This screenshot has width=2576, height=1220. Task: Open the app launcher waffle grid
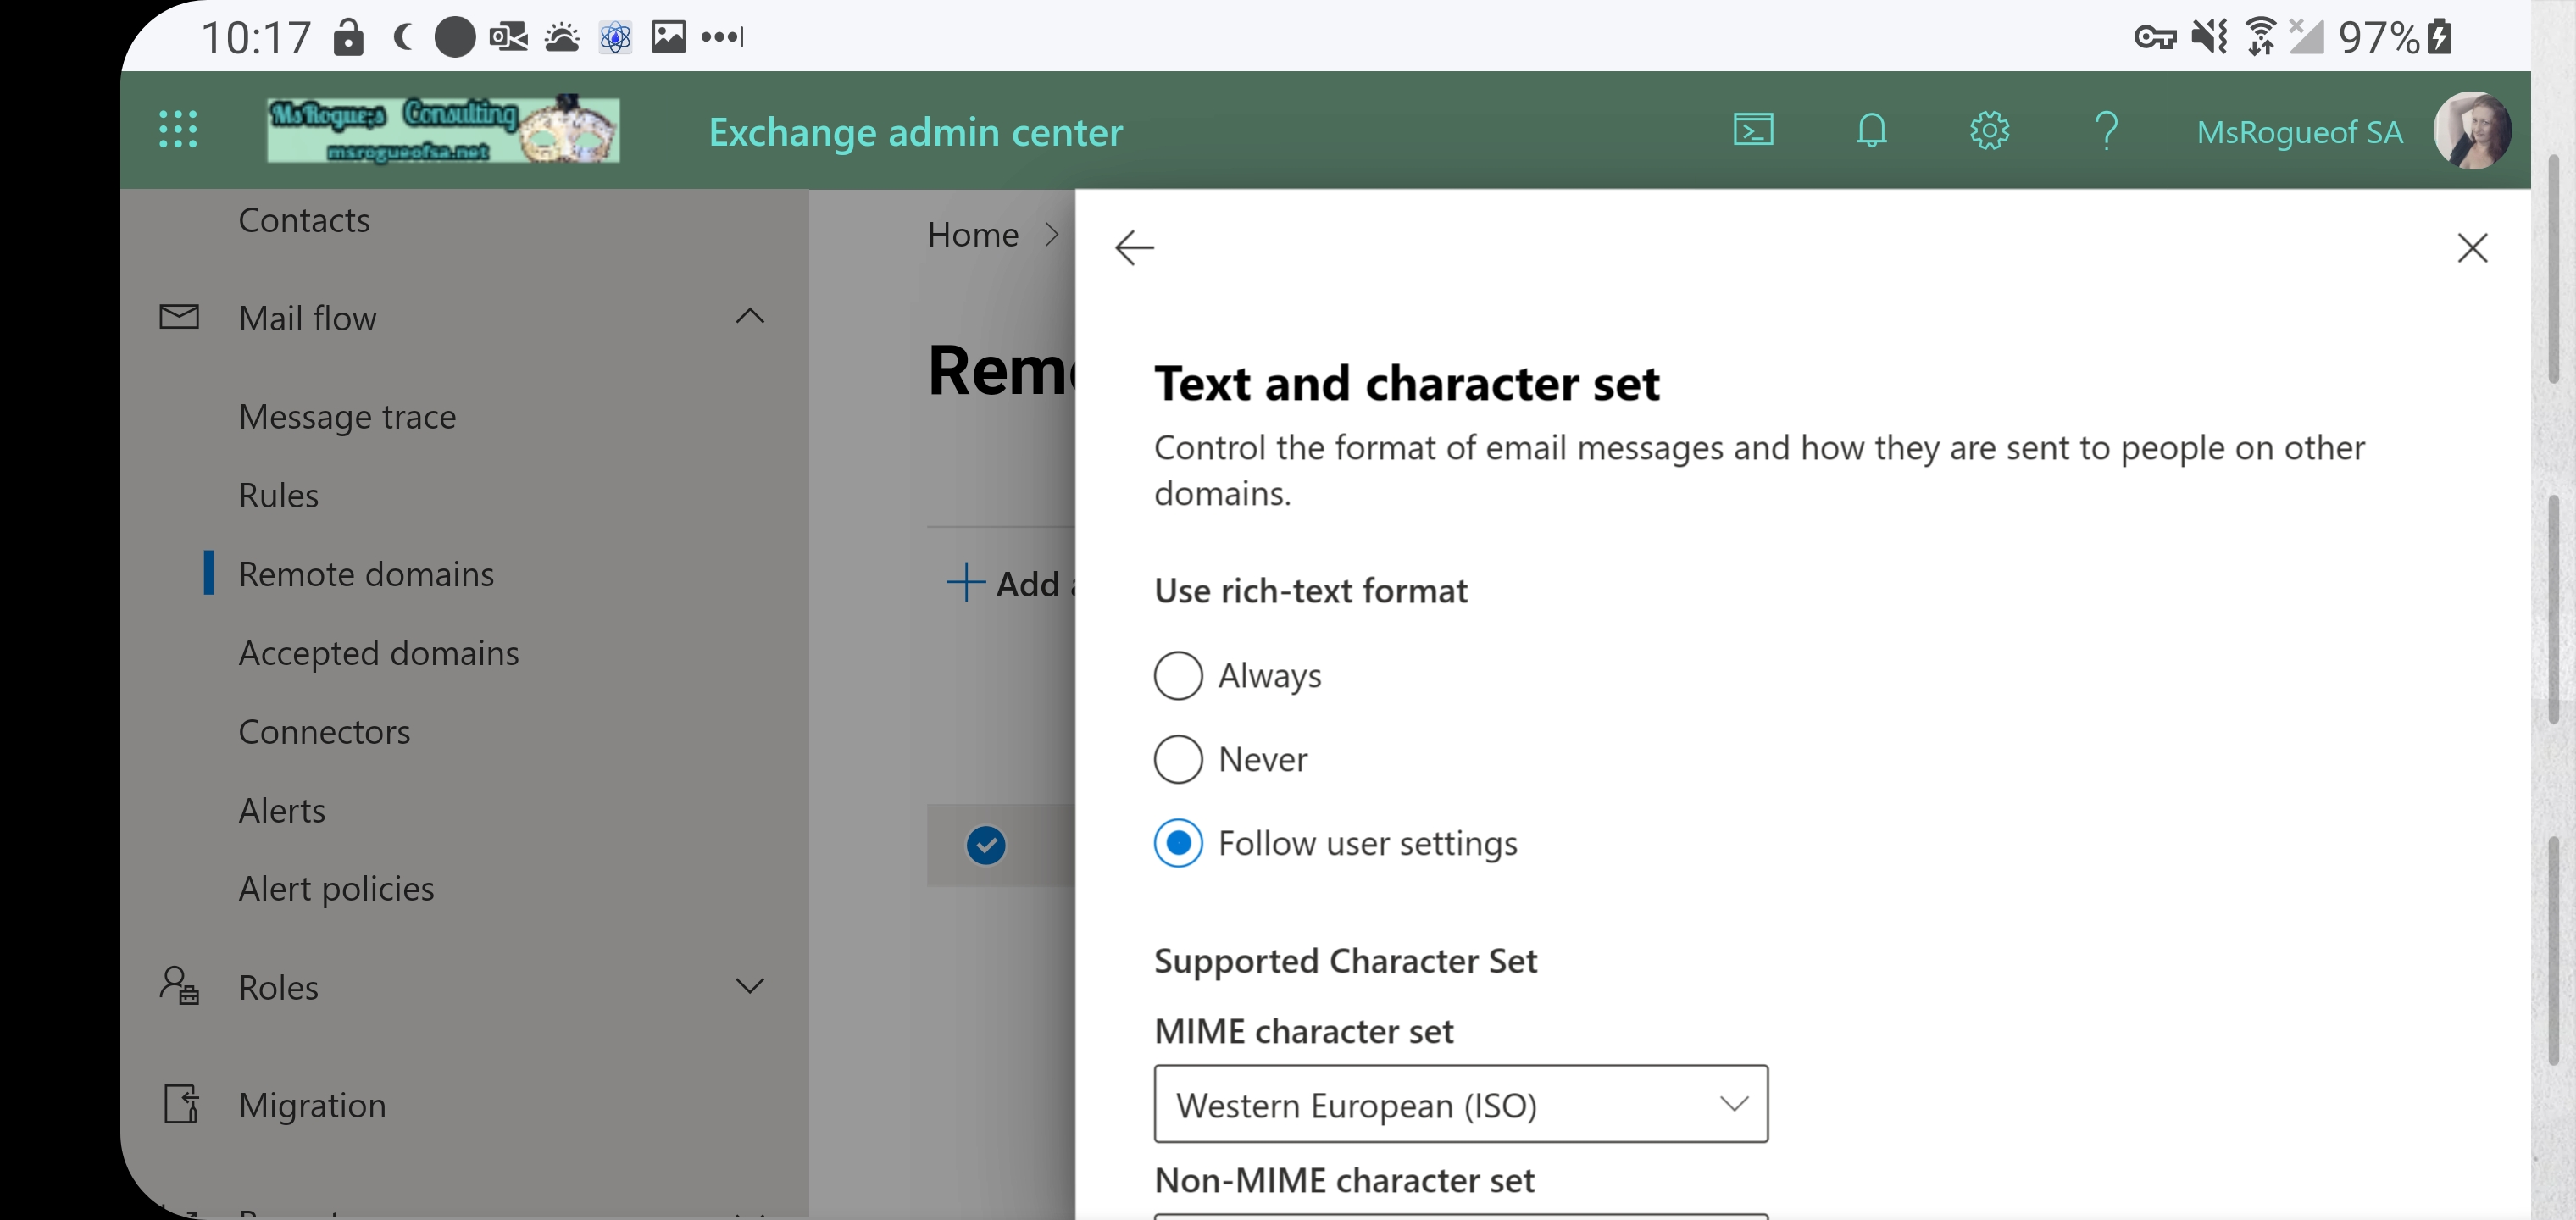point(178,130)
